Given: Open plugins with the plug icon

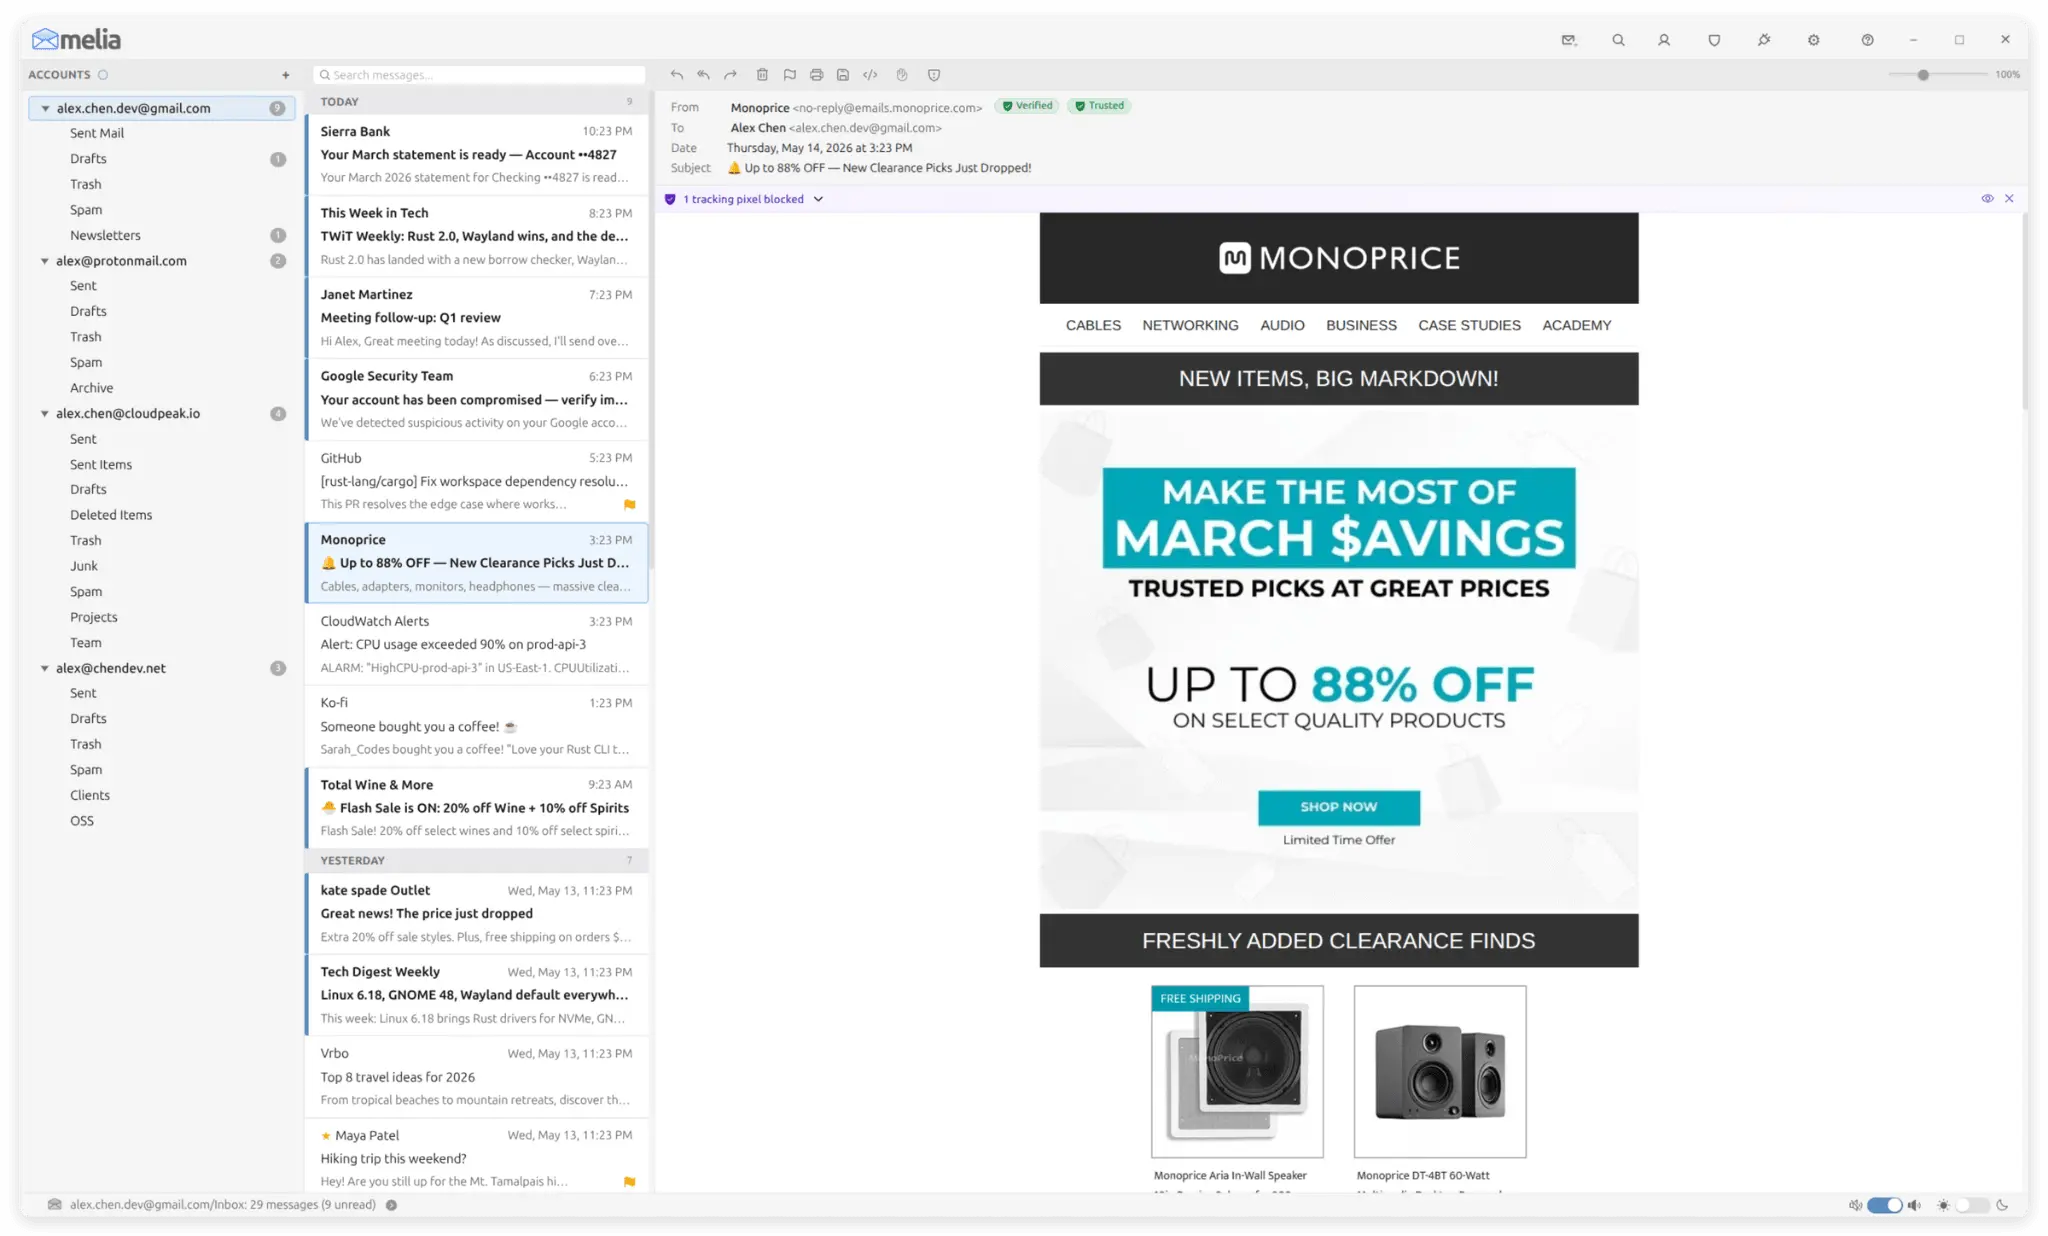Looking at the screenshot, I should pyautogui.click(x=1764, y=40).
